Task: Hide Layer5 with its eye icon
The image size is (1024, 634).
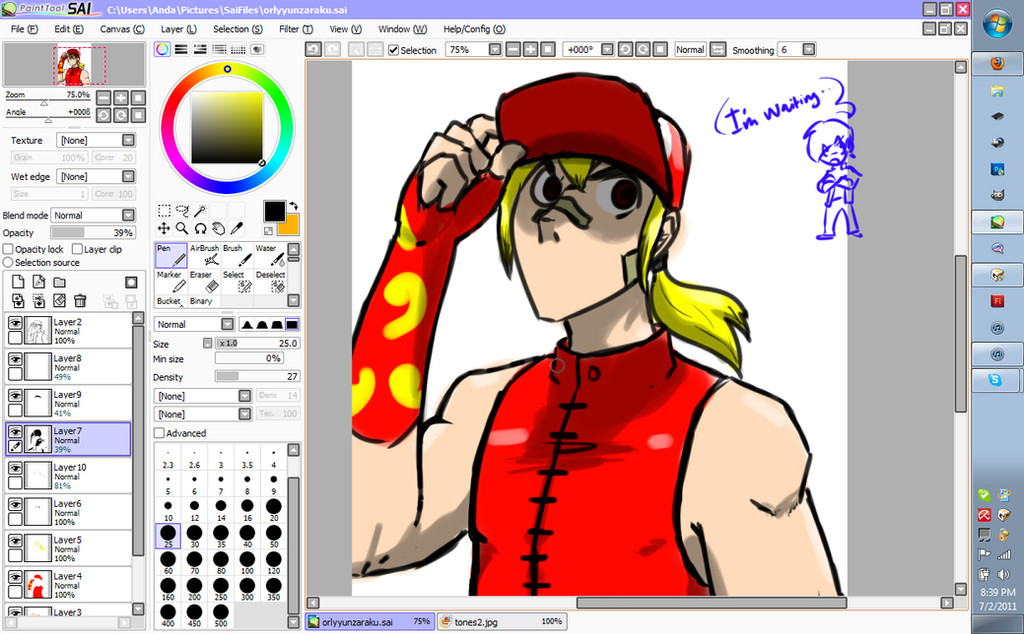Action: point(15,541)
